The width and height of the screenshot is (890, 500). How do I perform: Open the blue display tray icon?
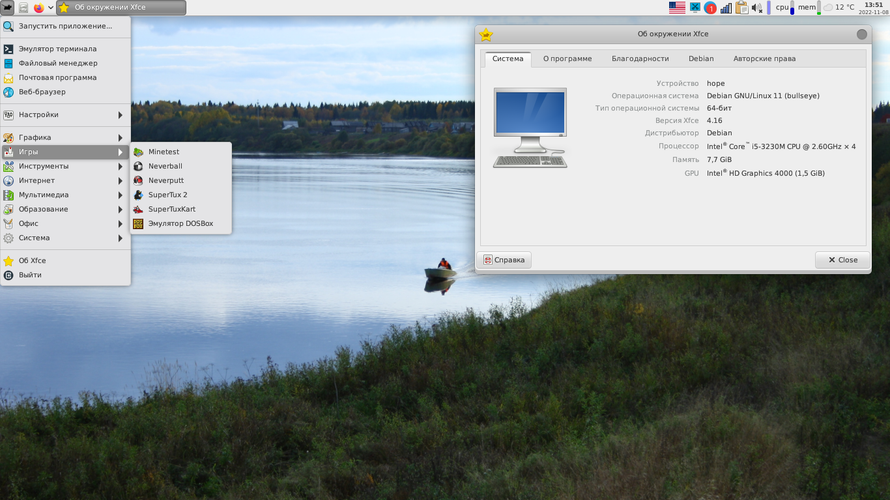(x=695, y=7)
